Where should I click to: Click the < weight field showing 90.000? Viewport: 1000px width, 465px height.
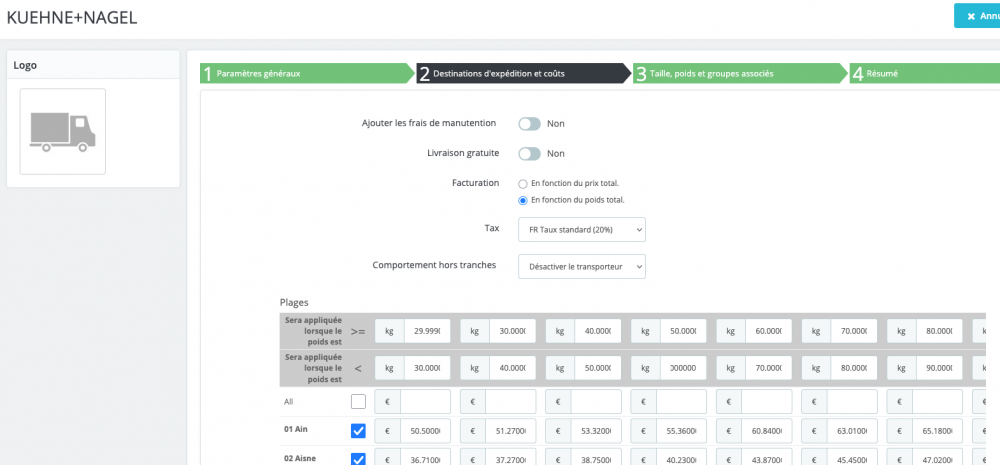click(x=939, y=368)
